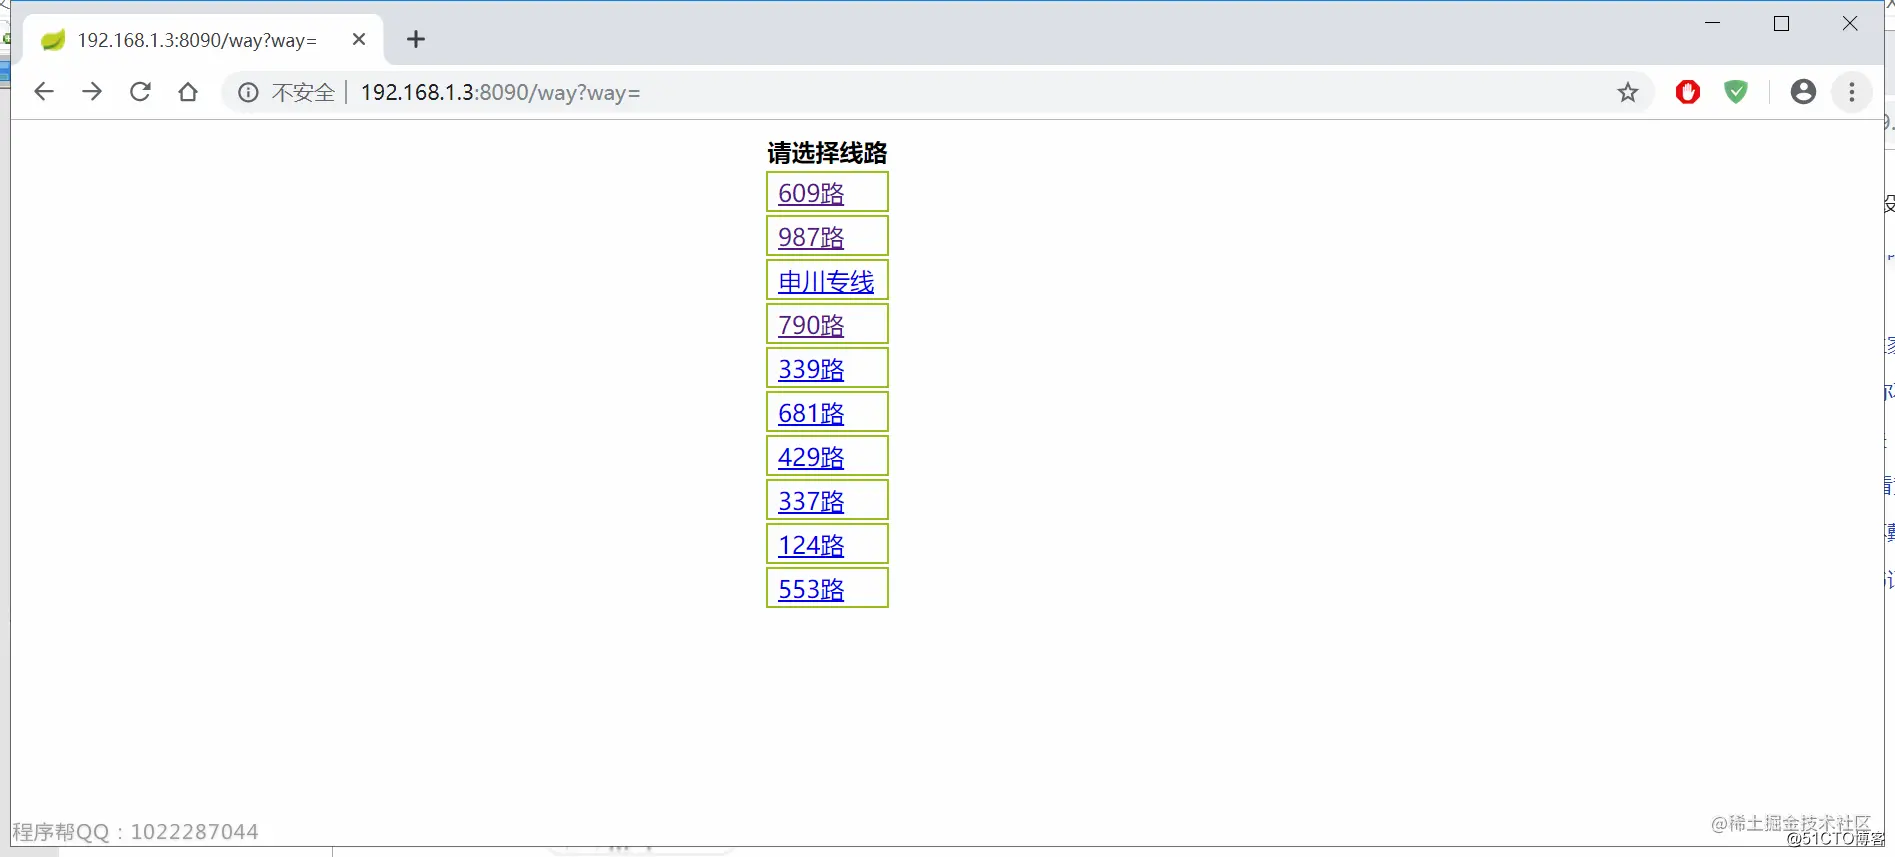Bookmark this page with the star icon

[1628, 92]
